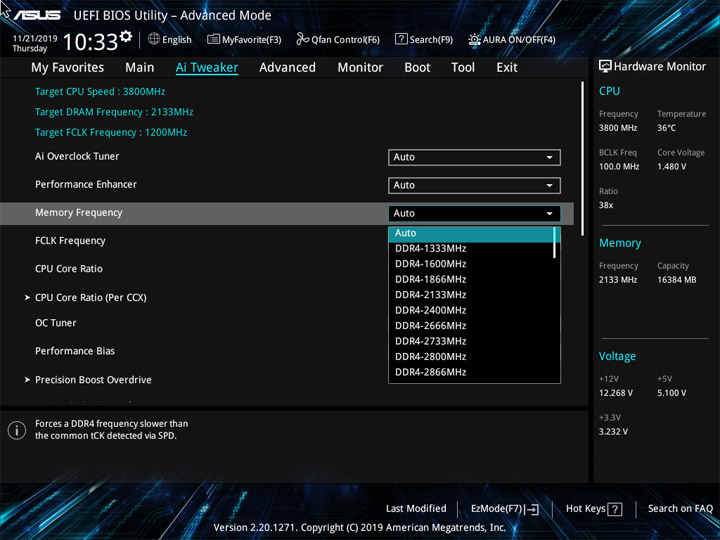This screenshot has width=720, height=540.
Task: Go to Monitor tab
Action: (360, 68)
